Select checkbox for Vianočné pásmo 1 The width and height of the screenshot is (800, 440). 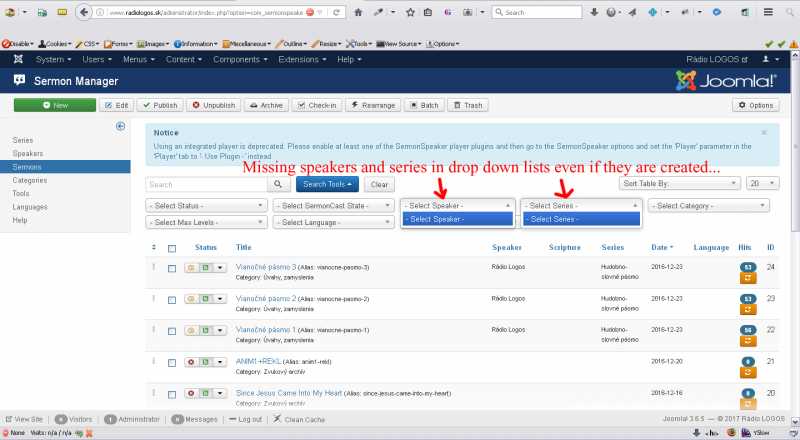pos(172,331)
